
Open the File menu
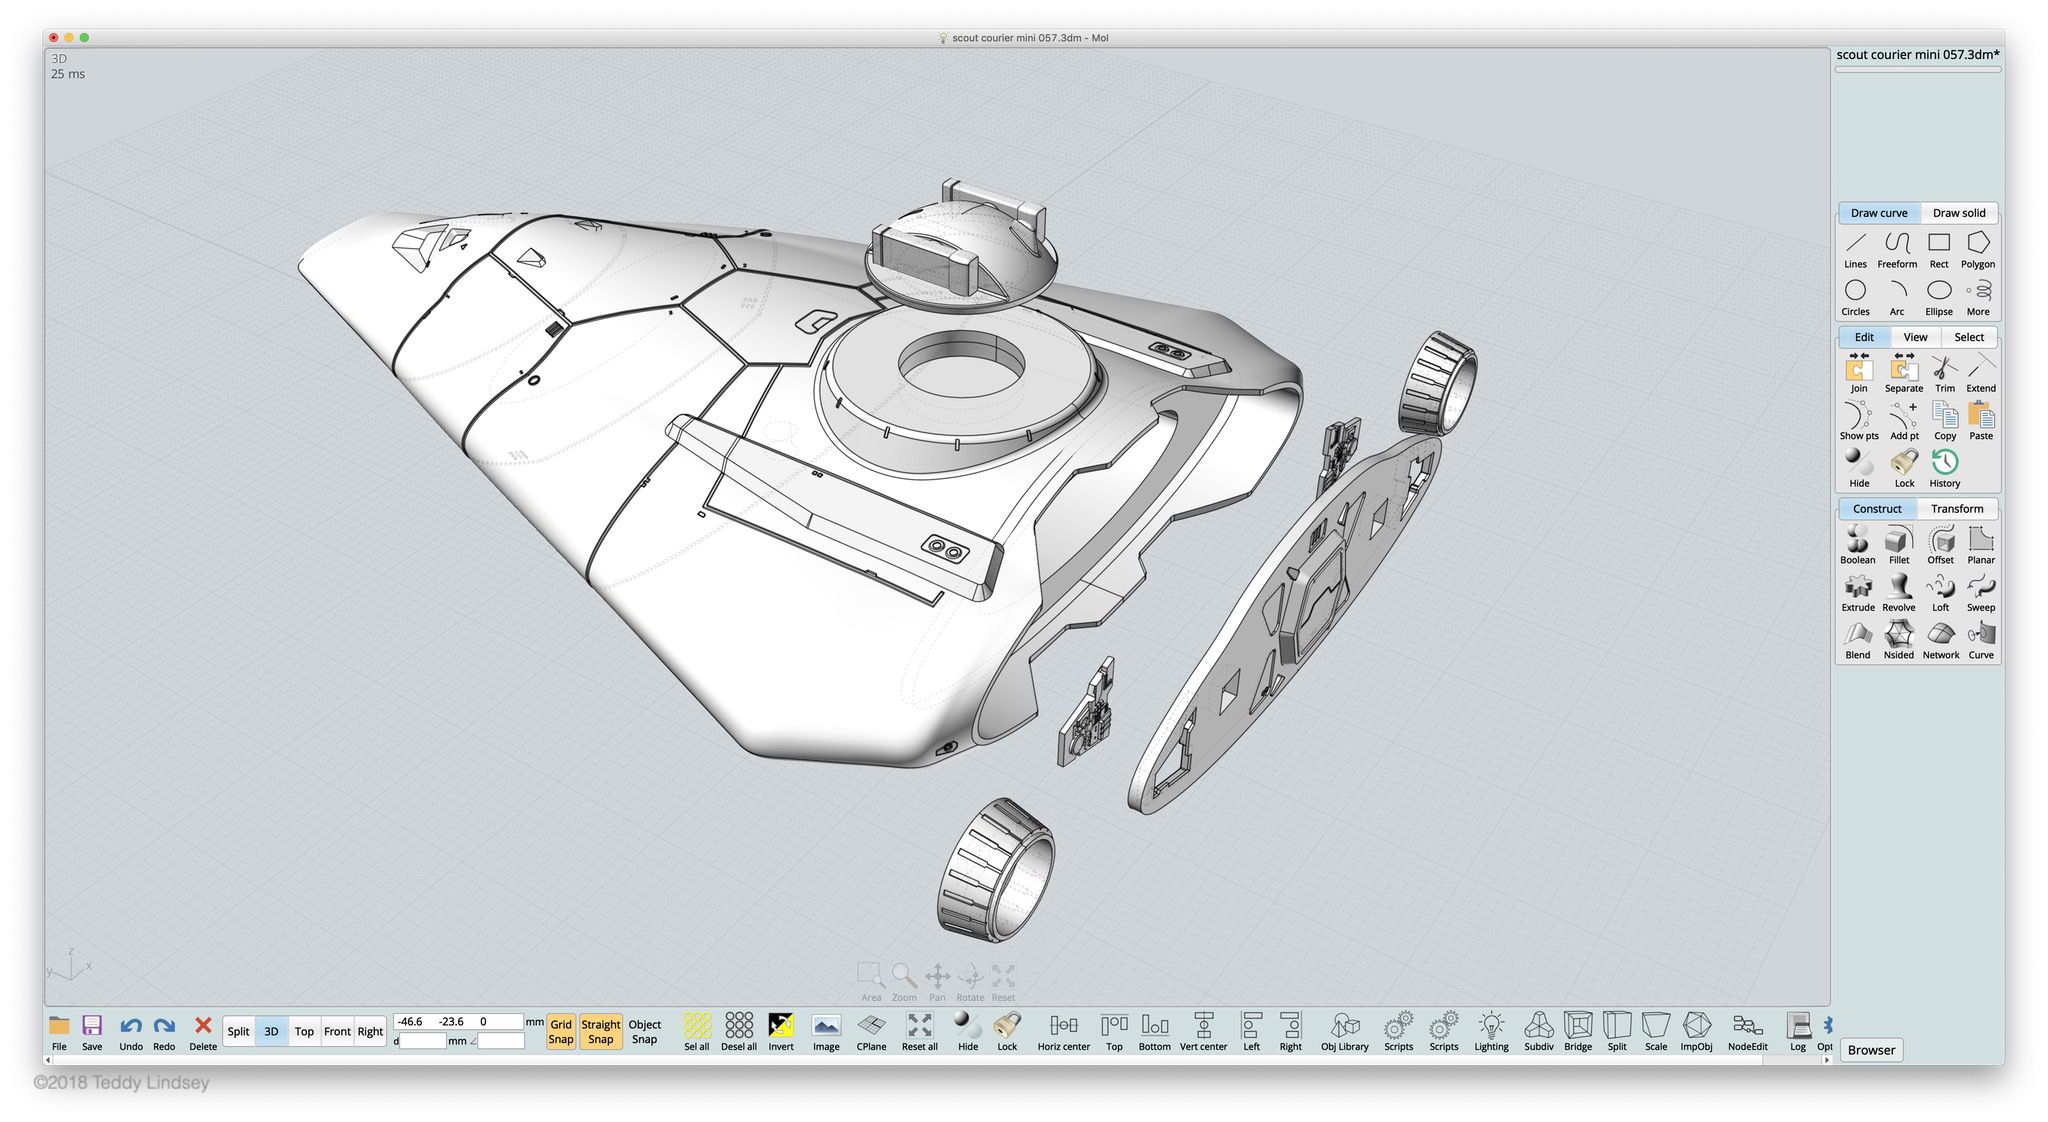click(x=59, y=1032)
